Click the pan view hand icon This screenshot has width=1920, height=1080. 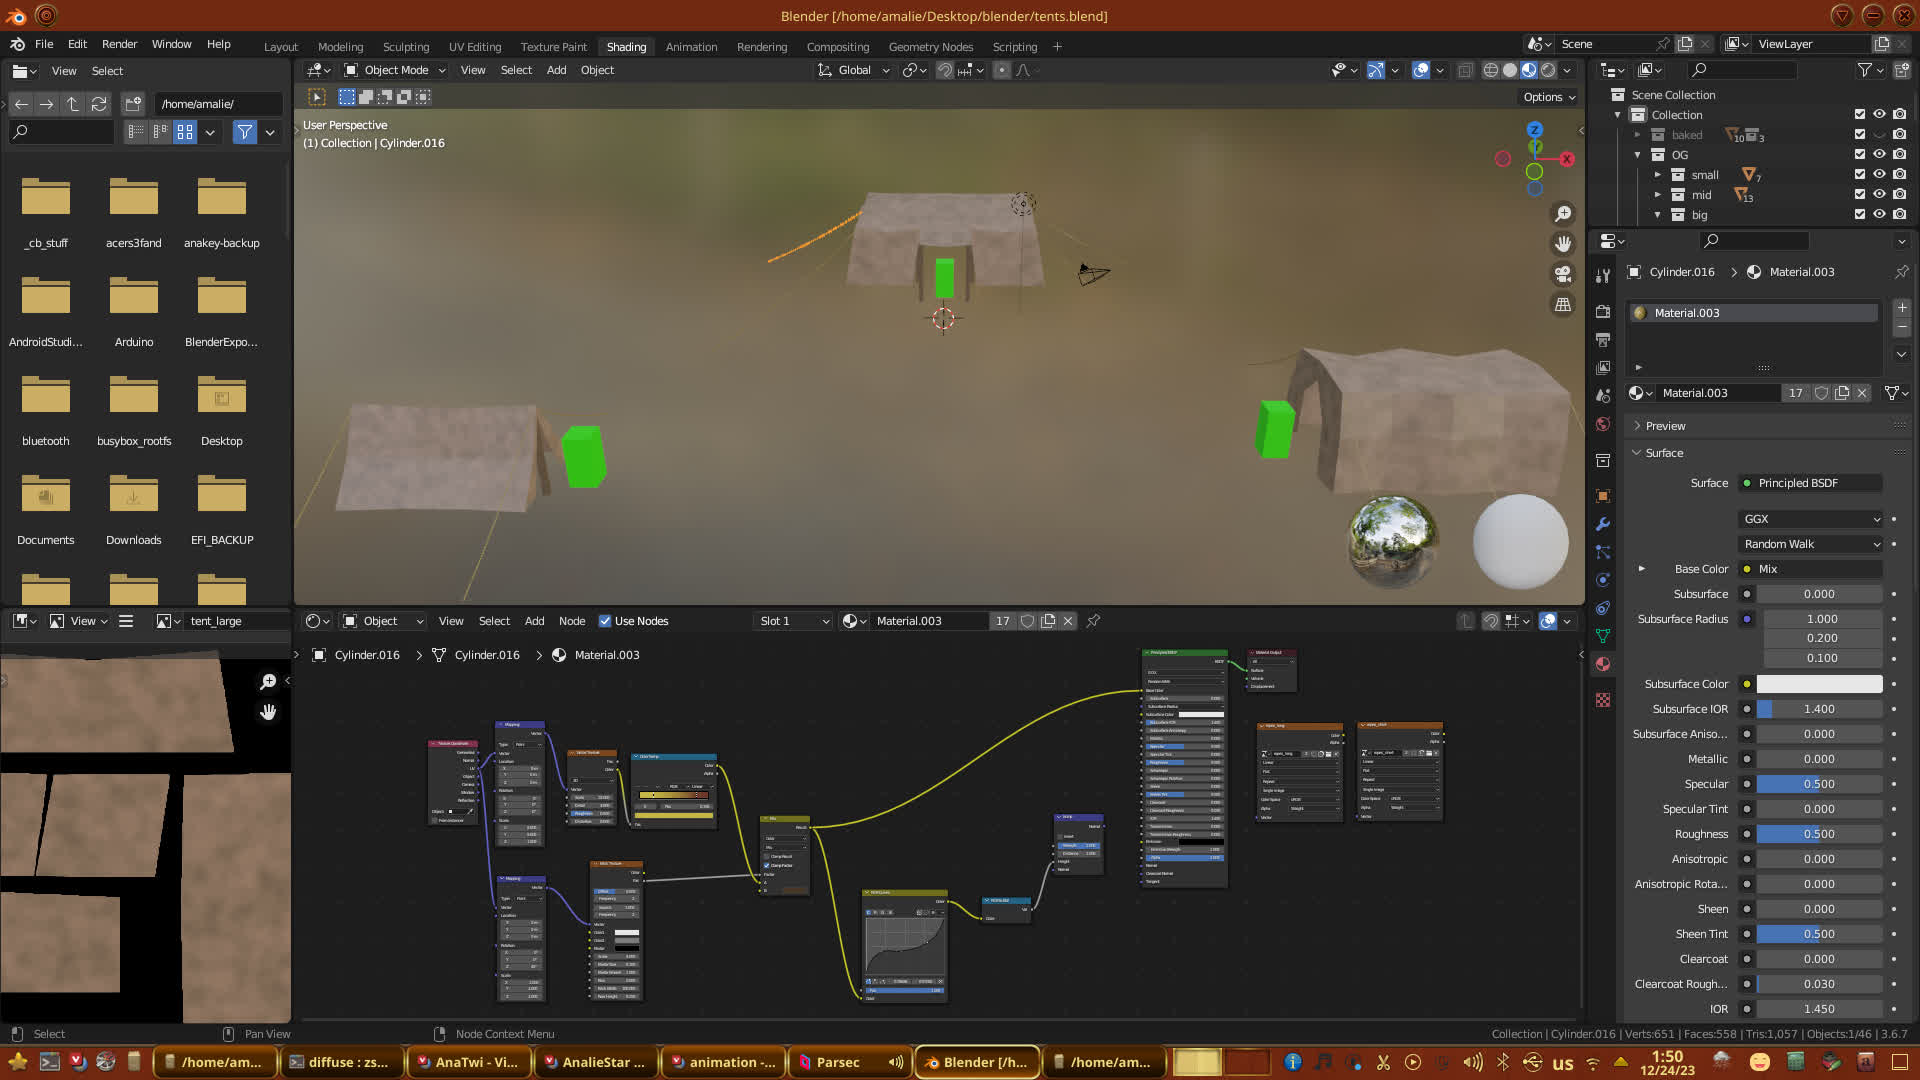(1562, 244)
